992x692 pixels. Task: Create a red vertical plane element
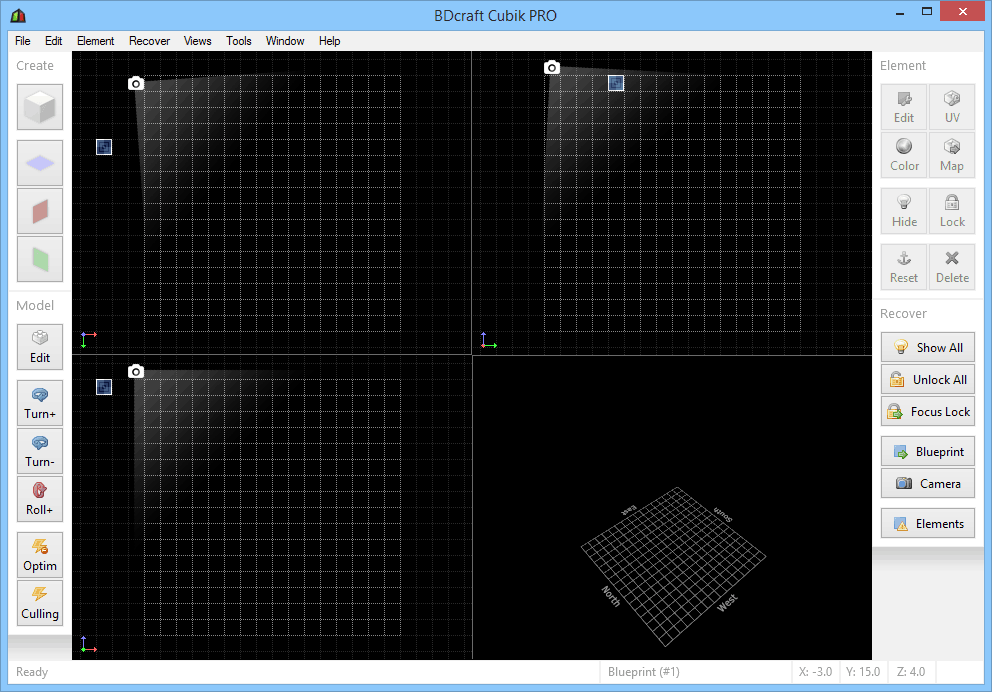(x=40, y=211)
